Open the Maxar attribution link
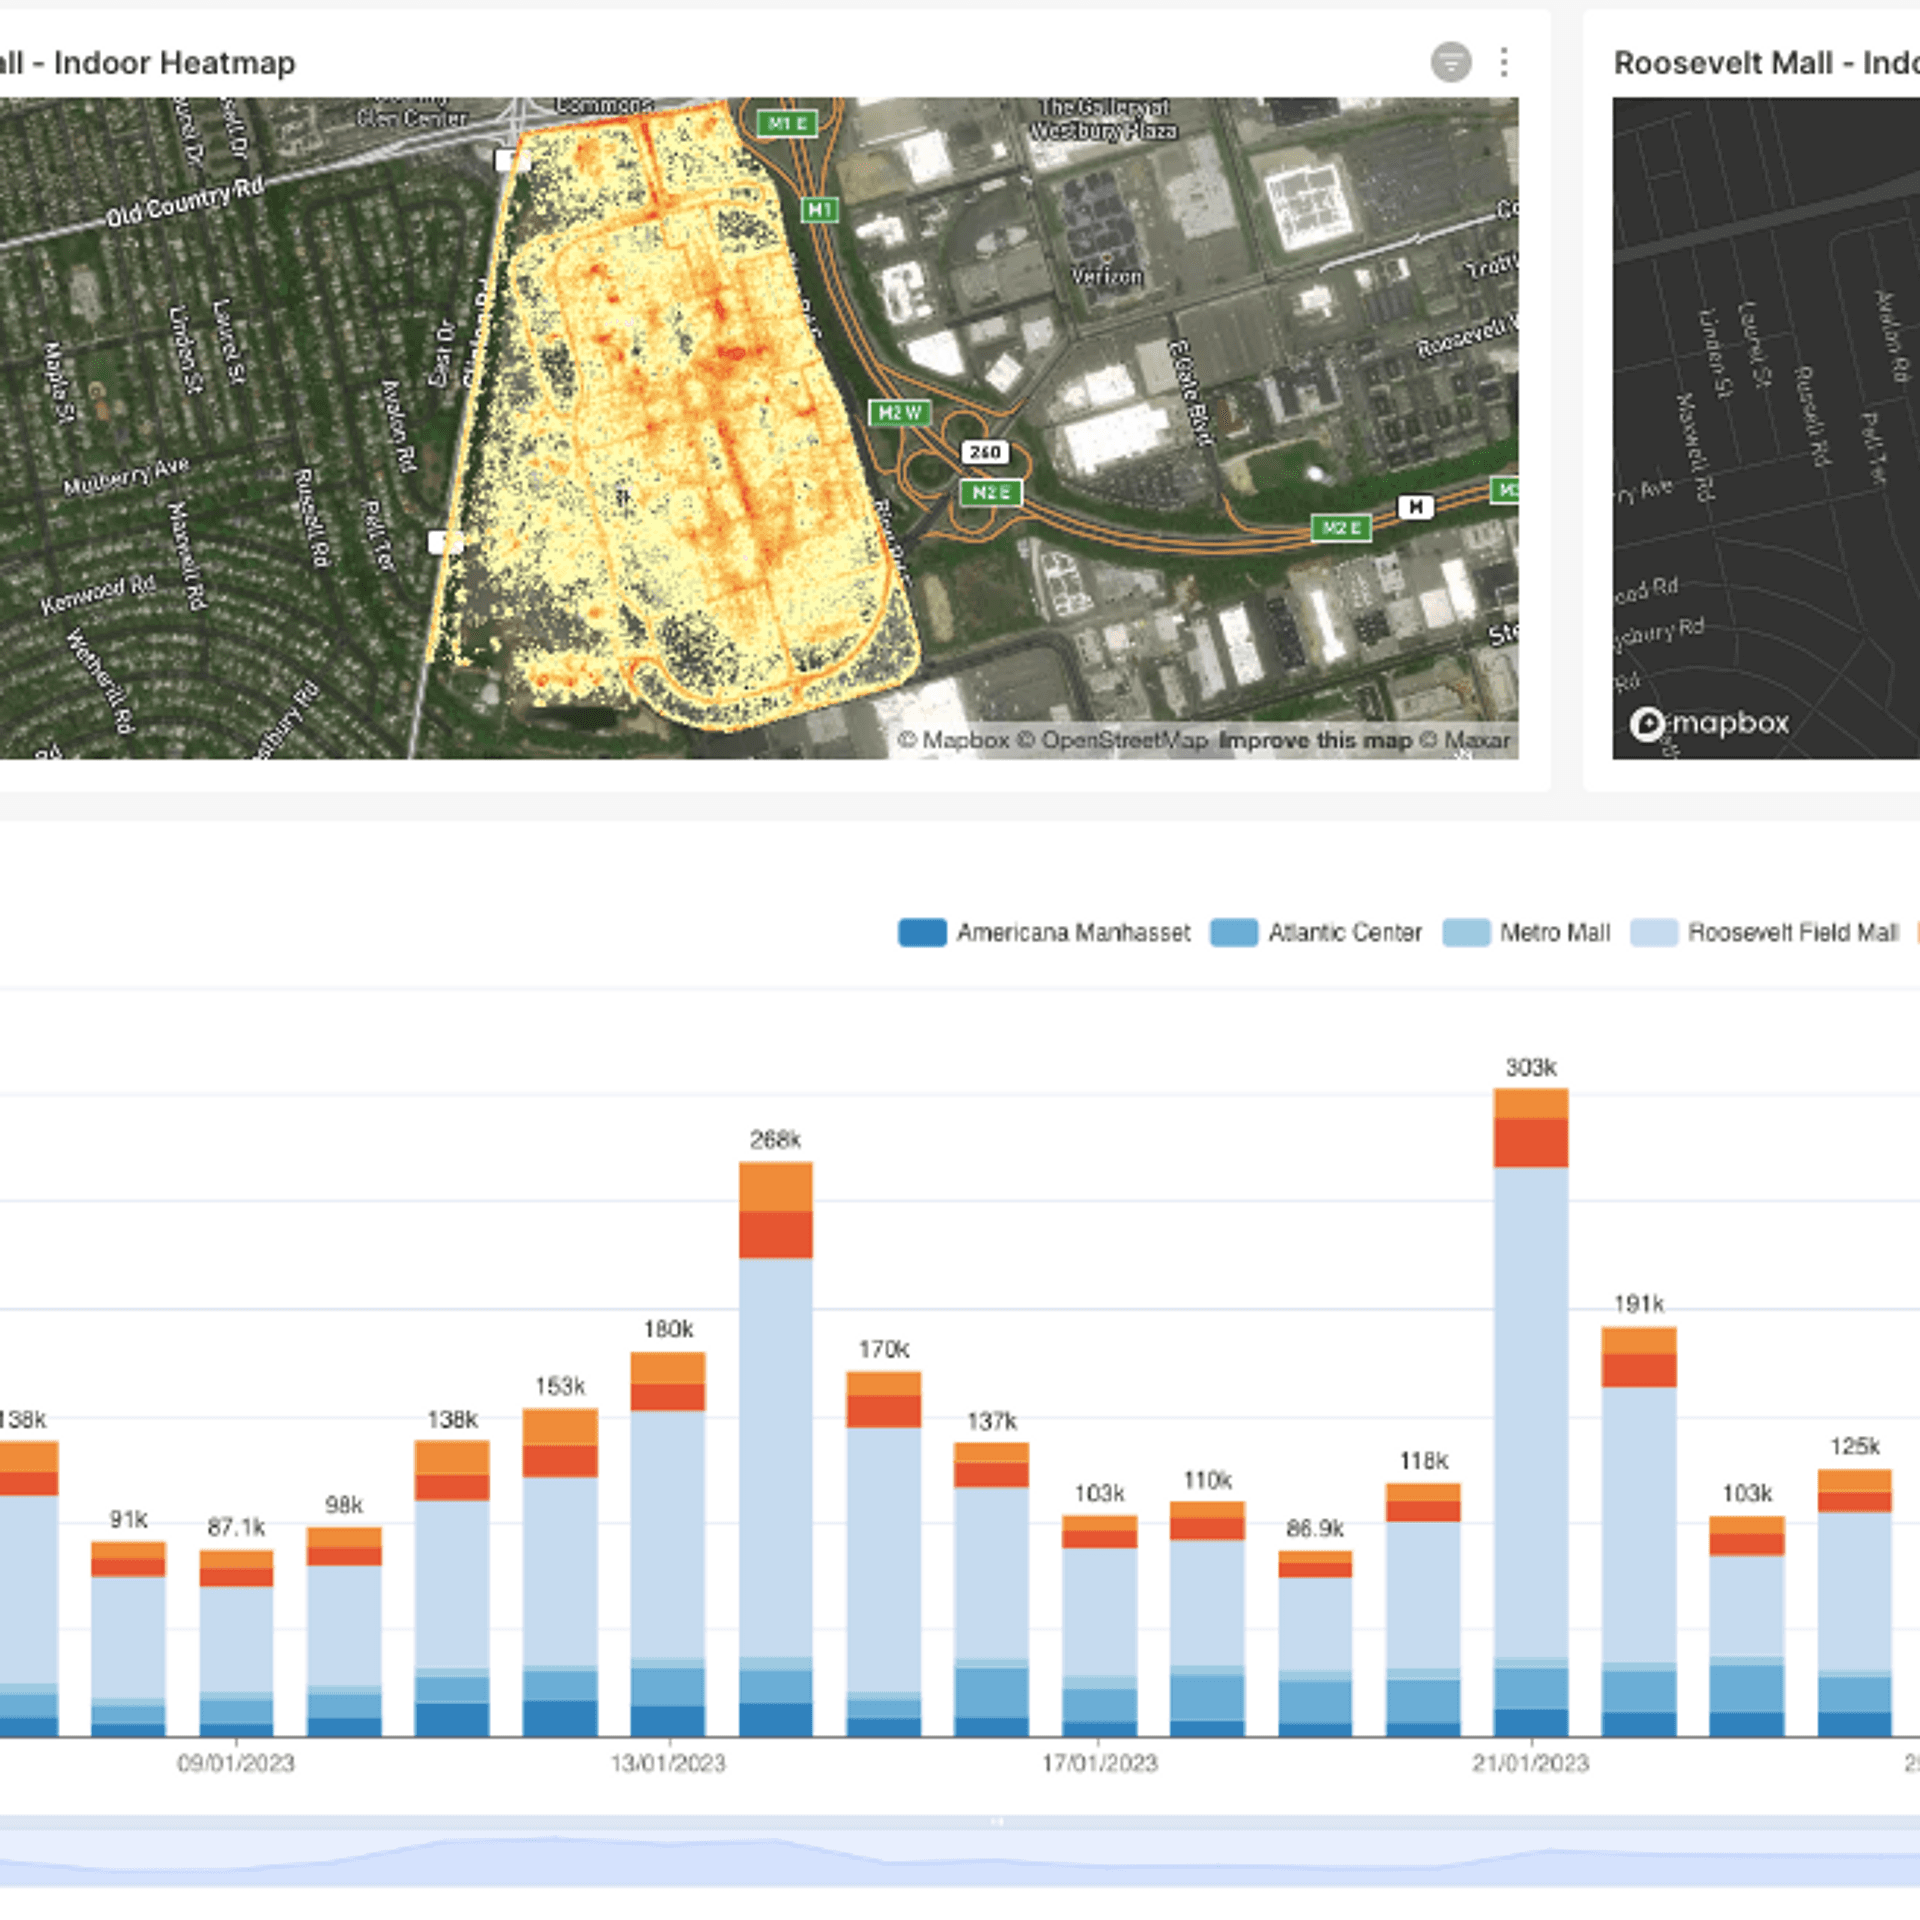 click(1465, 740)
